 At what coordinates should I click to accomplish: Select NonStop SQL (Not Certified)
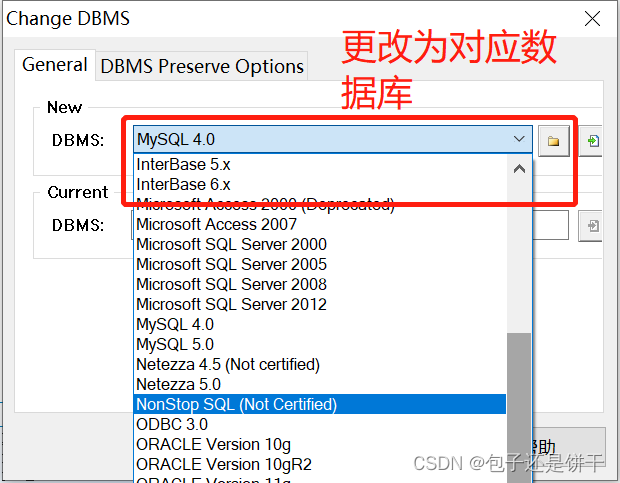pos(319,404)
